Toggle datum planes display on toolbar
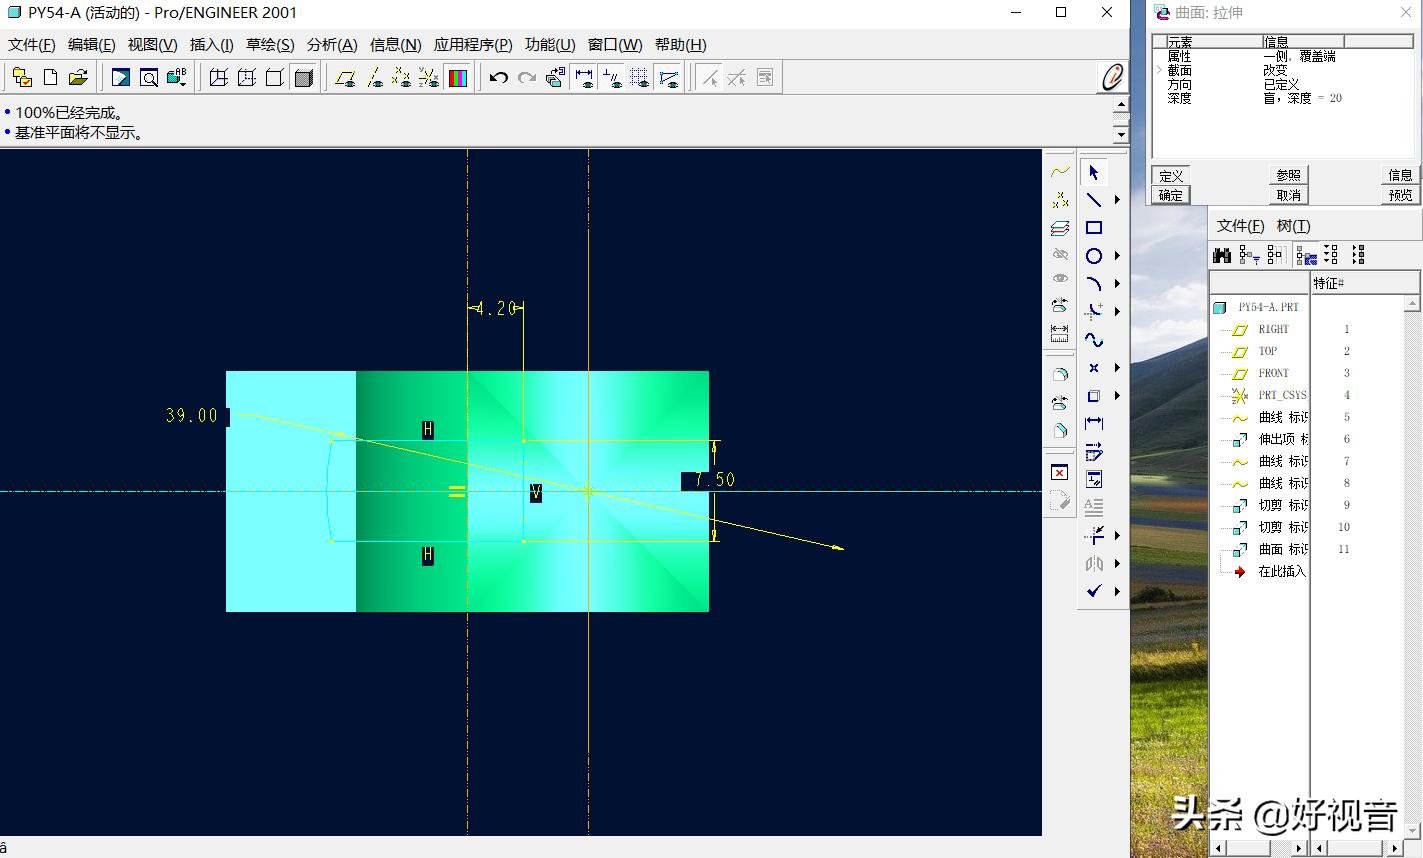The height and width of the screenshot is (858, 1423). (345, 78)
